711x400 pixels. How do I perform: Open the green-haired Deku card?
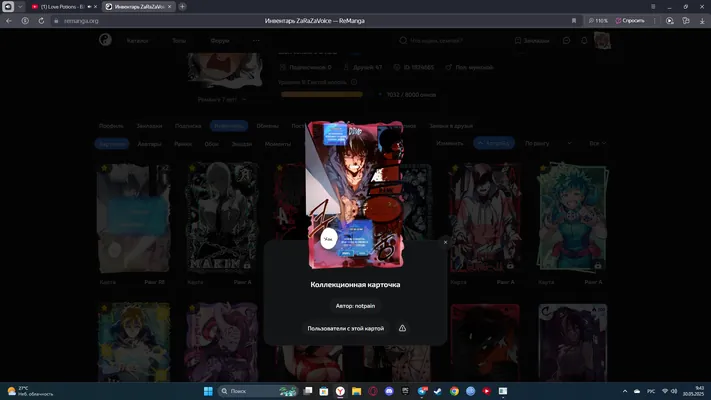click(x=572, y=217)
